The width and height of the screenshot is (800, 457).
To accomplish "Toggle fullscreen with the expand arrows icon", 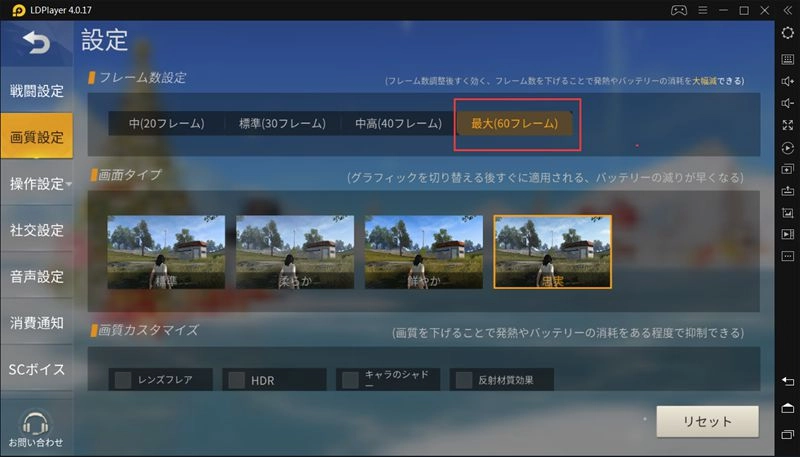I will coord(788,125).
